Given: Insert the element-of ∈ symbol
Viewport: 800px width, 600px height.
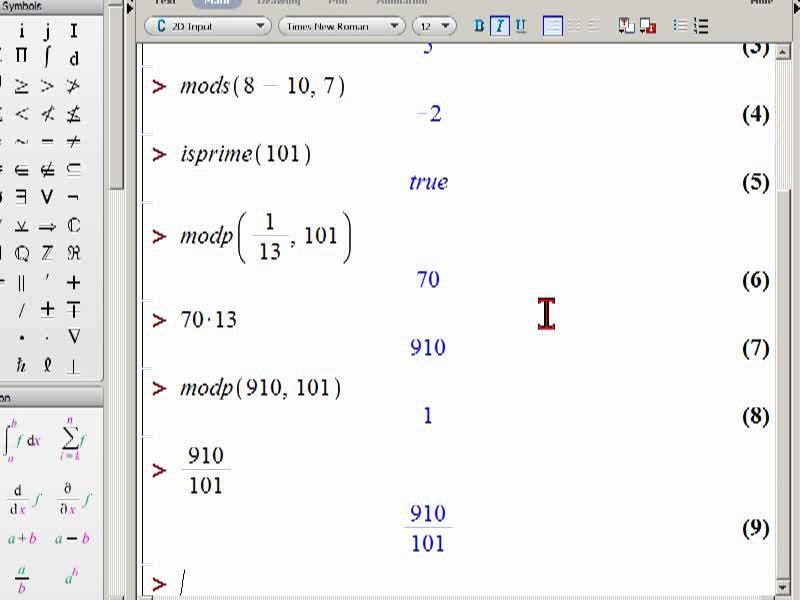Looking at the screenshot, I should [x=21, y=169].
